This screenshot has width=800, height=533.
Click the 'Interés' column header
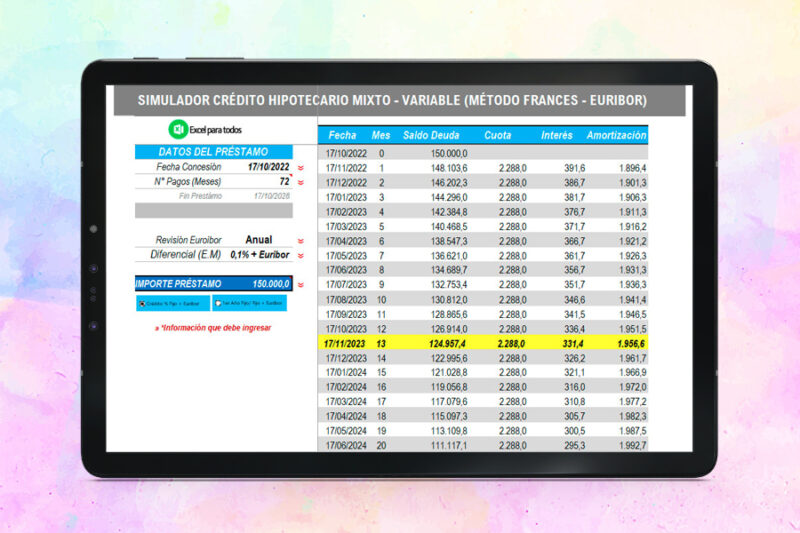tap(557, 135)
